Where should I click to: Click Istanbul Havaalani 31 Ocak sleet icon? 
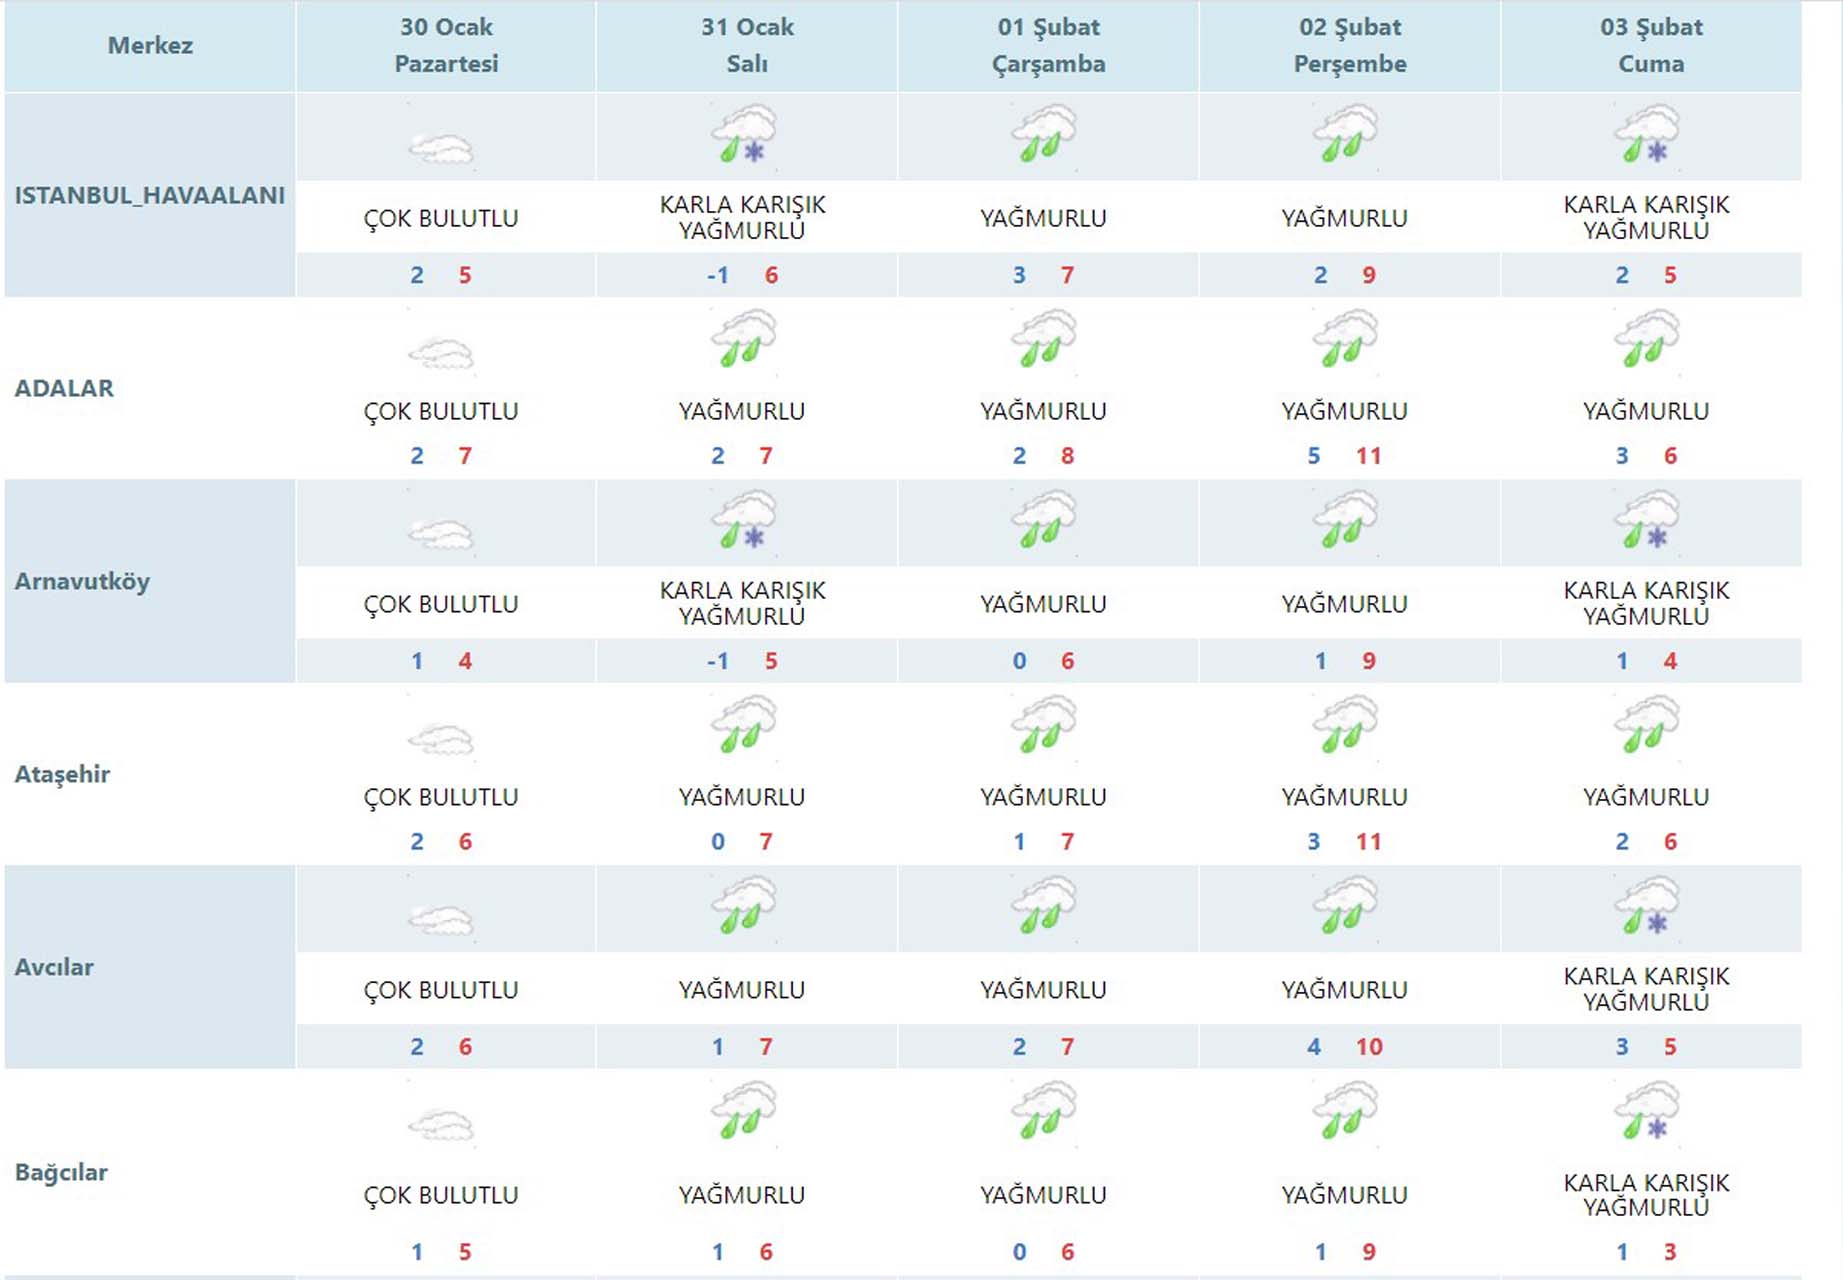tap(743, 135)
